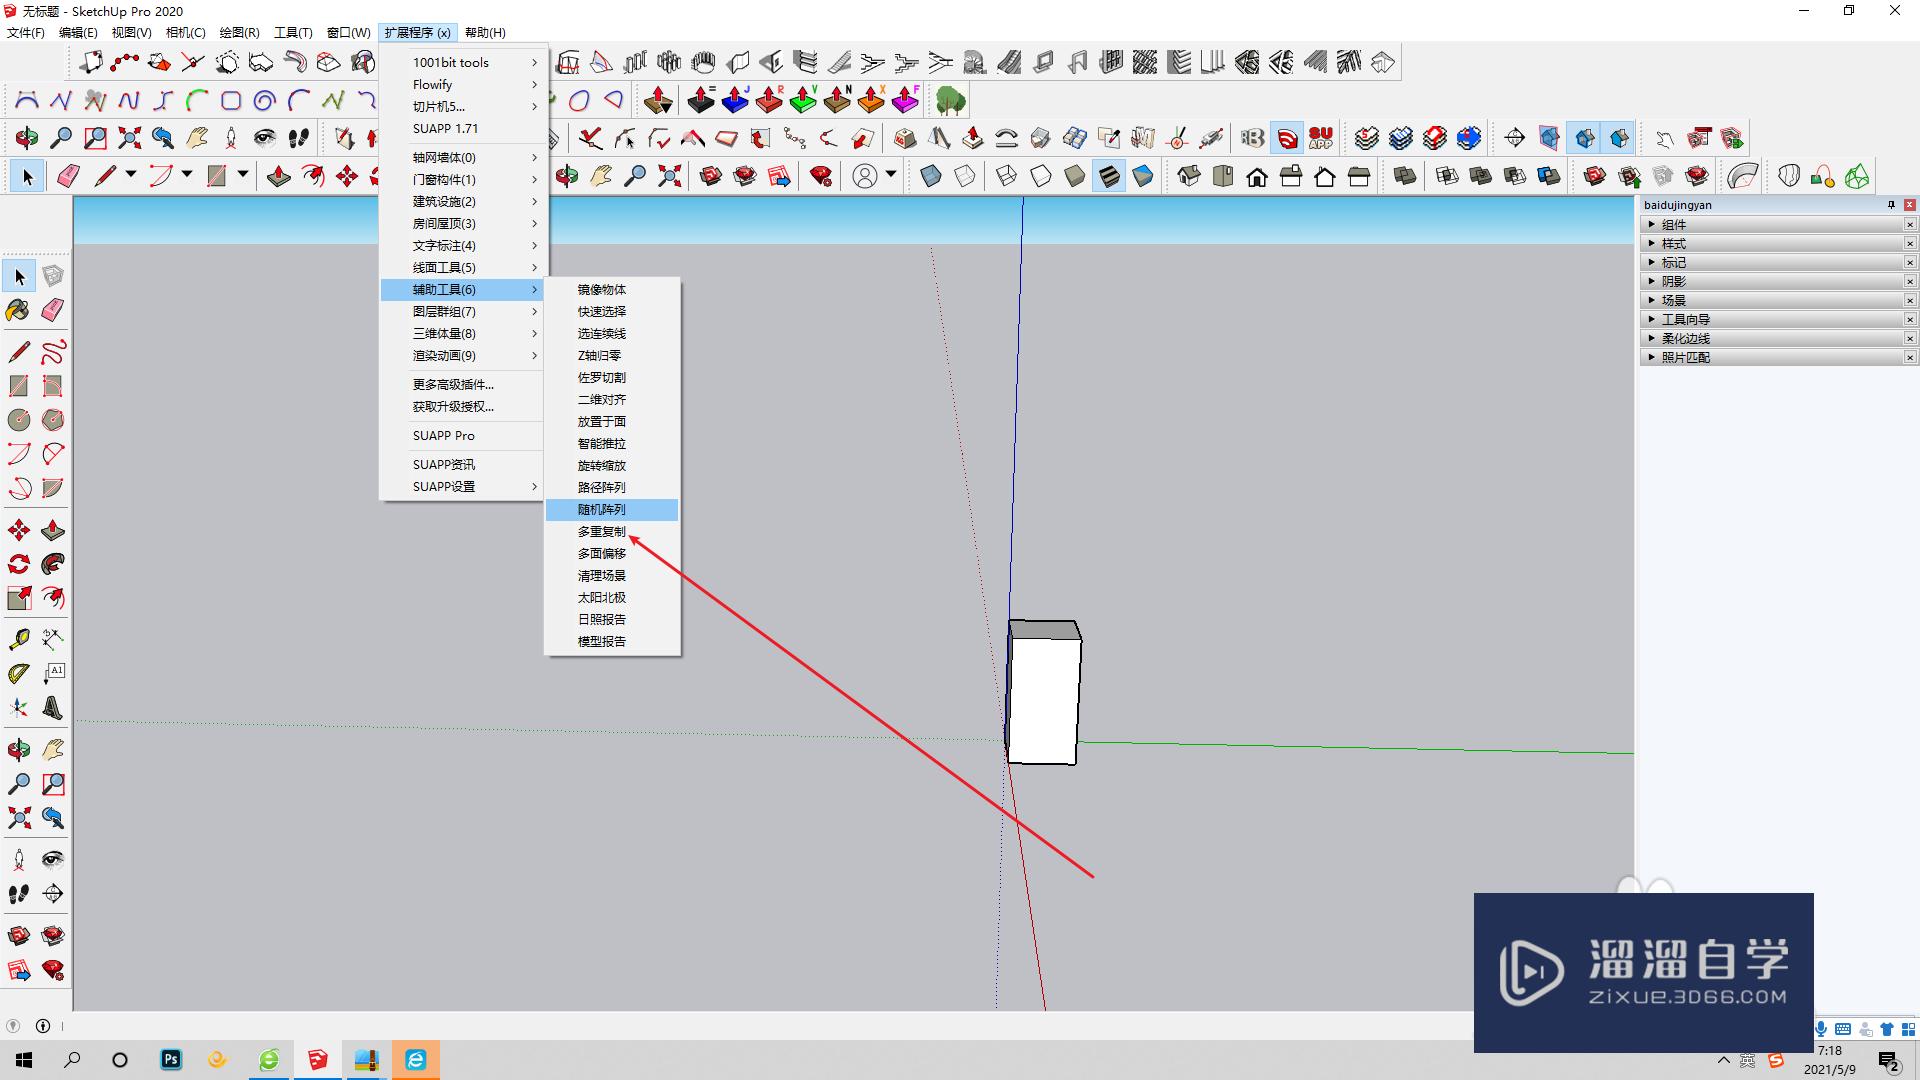Activate the Move tool in left toolbar
The height and width of the screenshot is (1080, 1920).
coord(19,530)
